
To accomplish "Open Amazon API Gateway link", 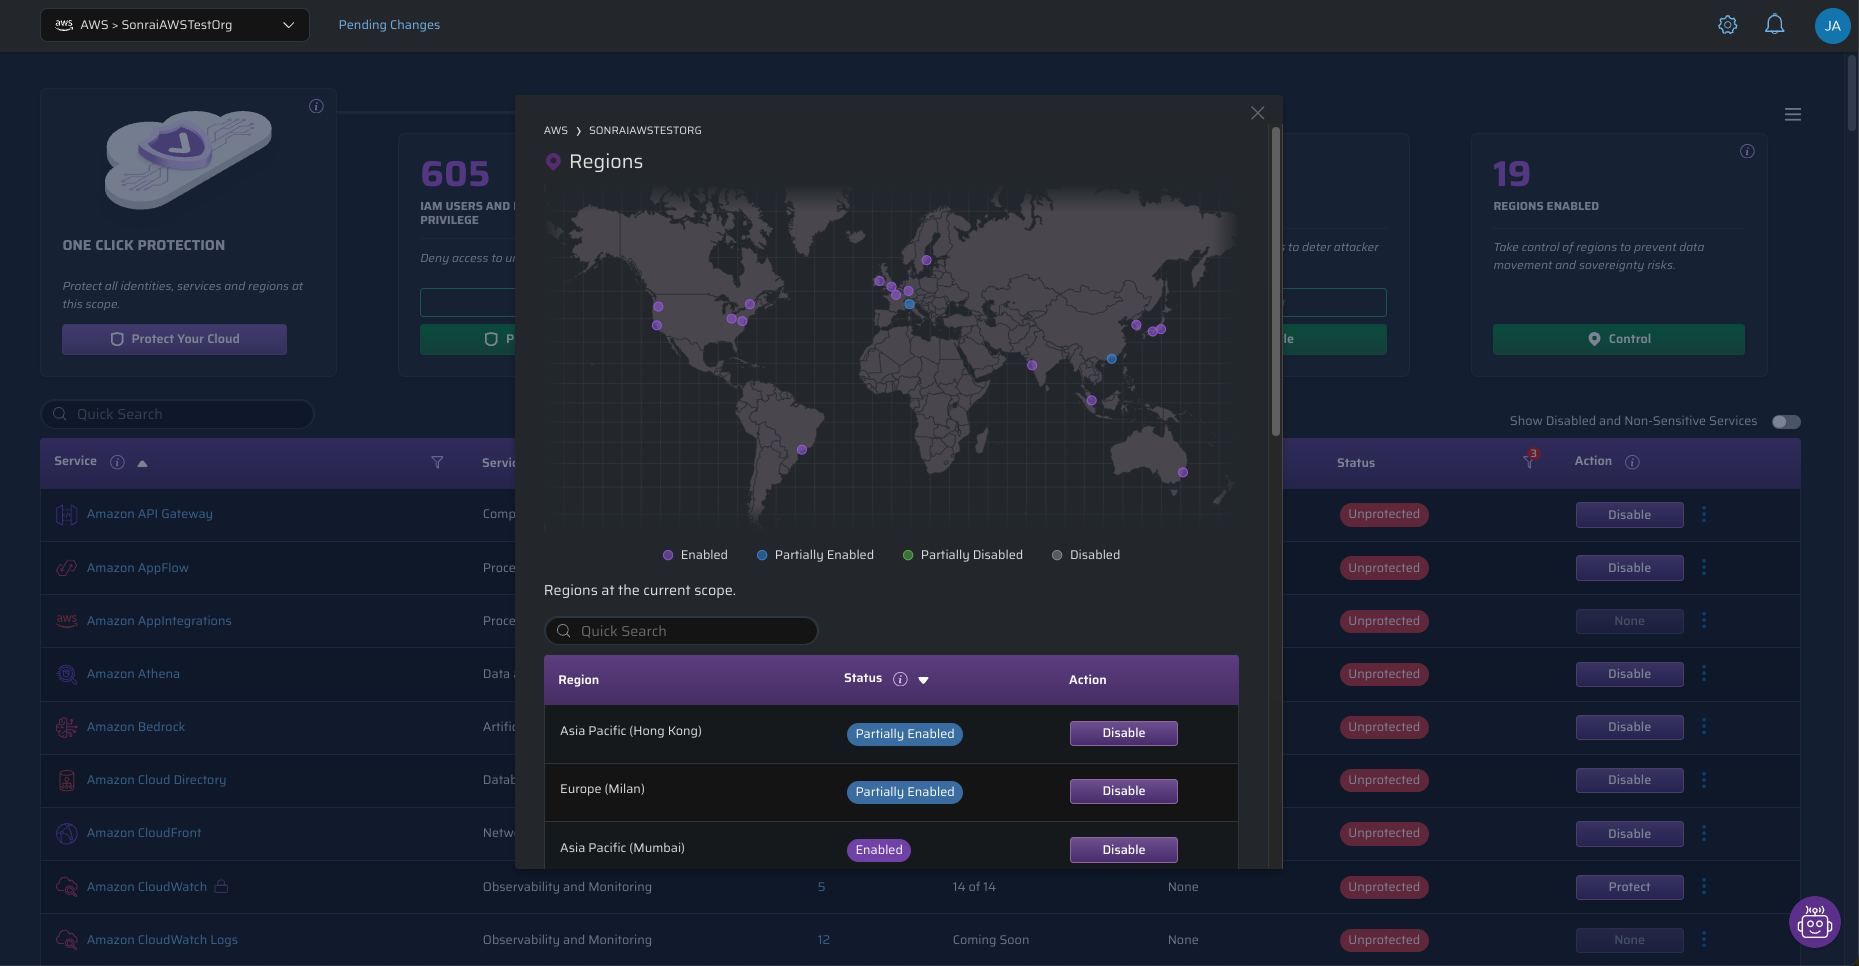I will [150, 514].
